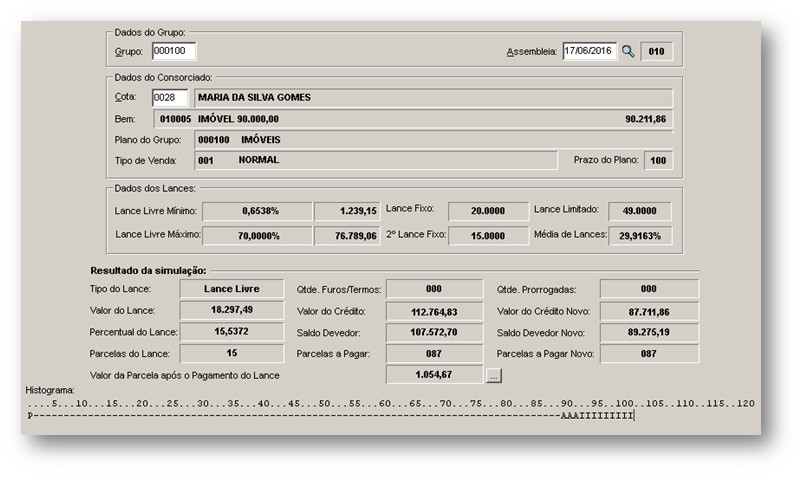The height and width of the screenshot is (477, 803).
Task: Click Qtde. Furos/Termos value 000
Action: pyautogui.click(x=434, y=289)
